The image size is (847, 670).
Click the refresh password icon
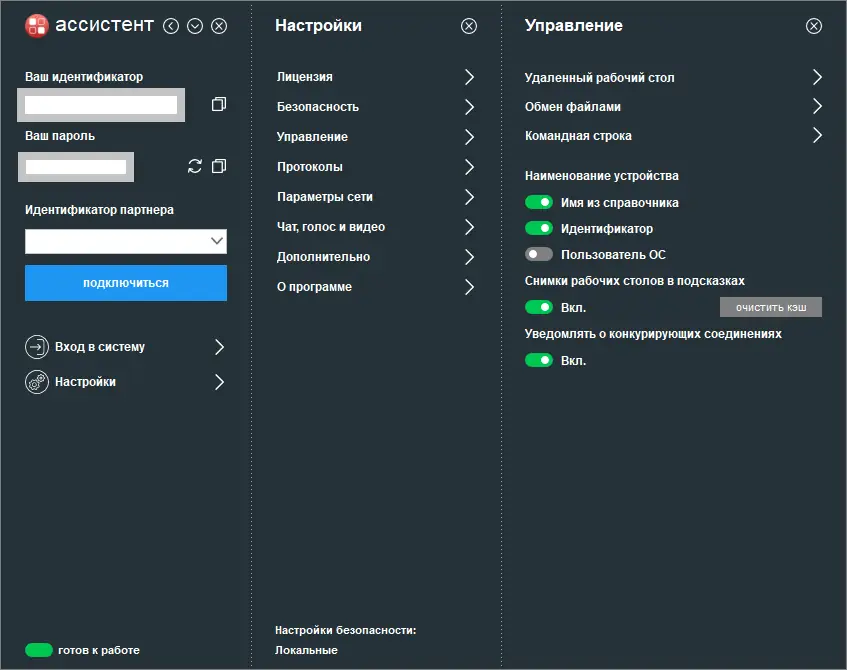[195, 166]
